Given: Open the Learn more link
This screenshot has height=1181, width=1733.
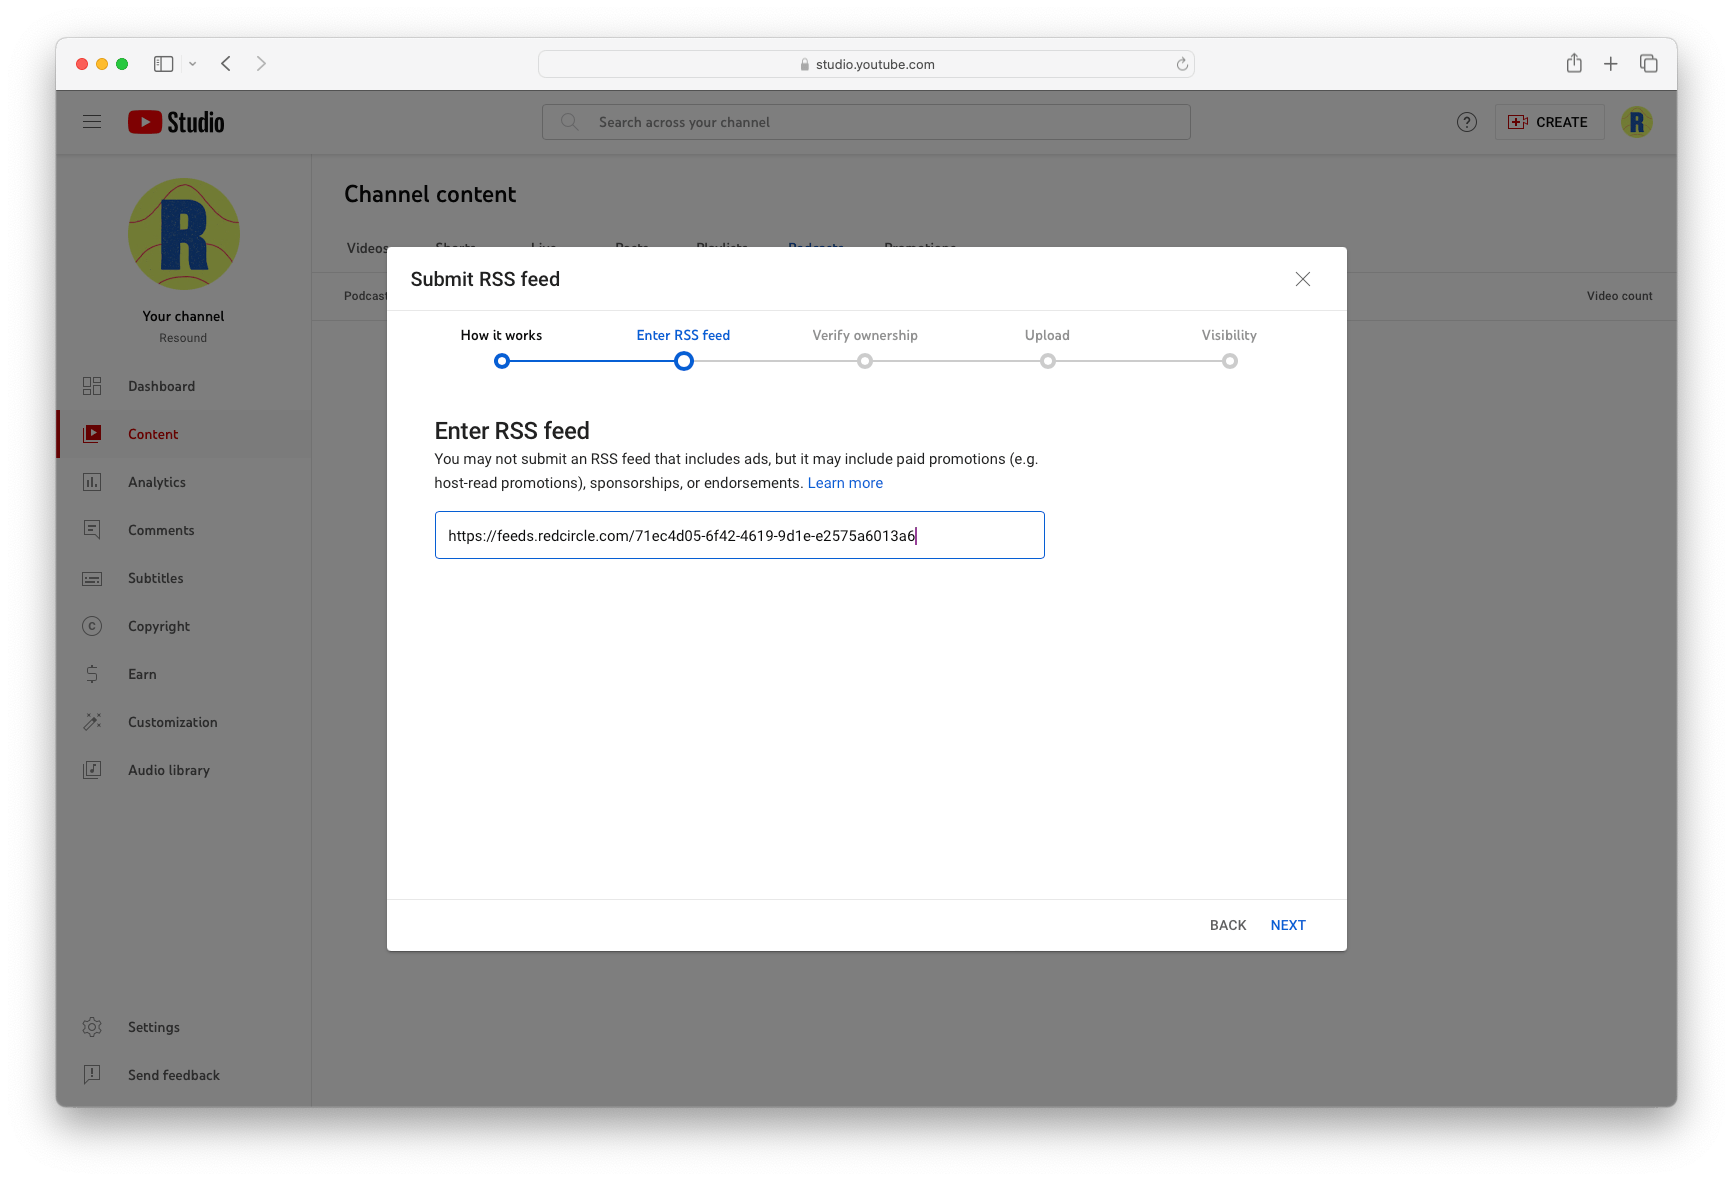Looking at the screenshot, I should click(x=844, y=483).
